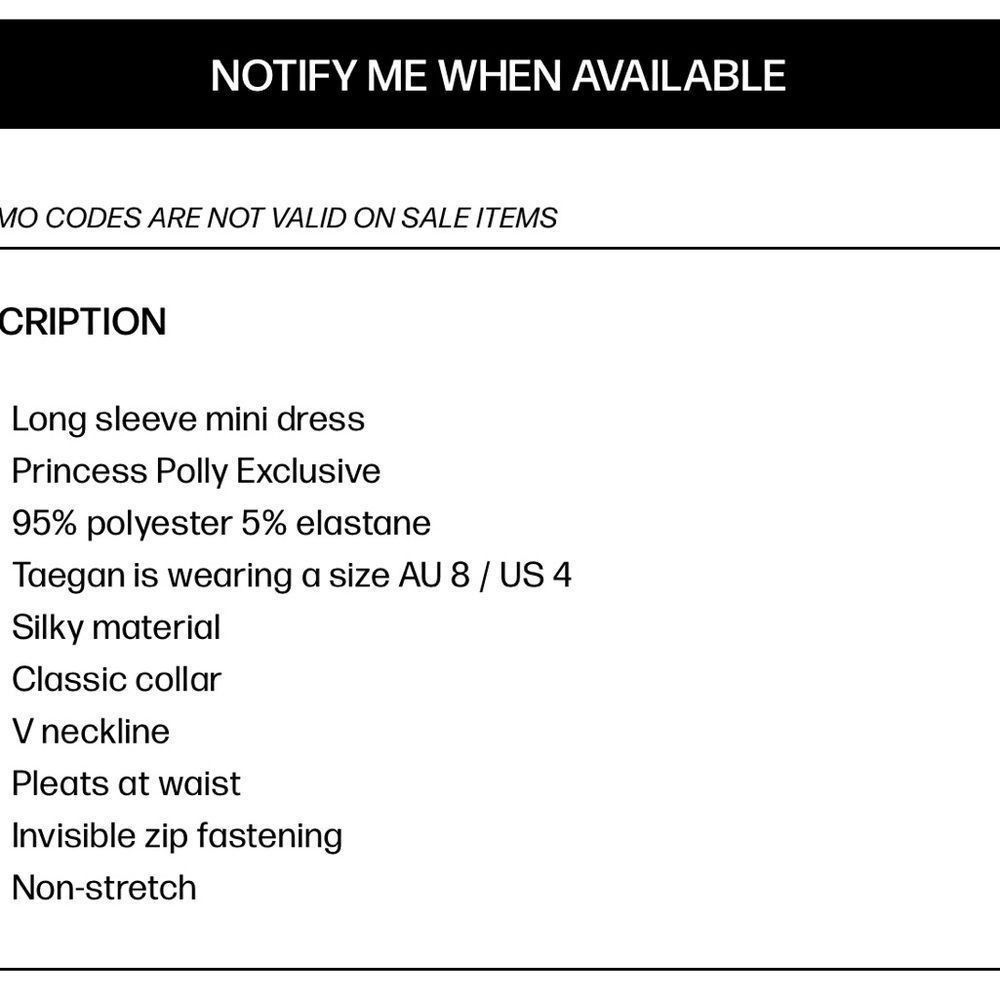The height and width of the screenshot is (1000, 1000).
Task: Click 'Classic collar' bullet text
Action: click(x=117, y=680)
